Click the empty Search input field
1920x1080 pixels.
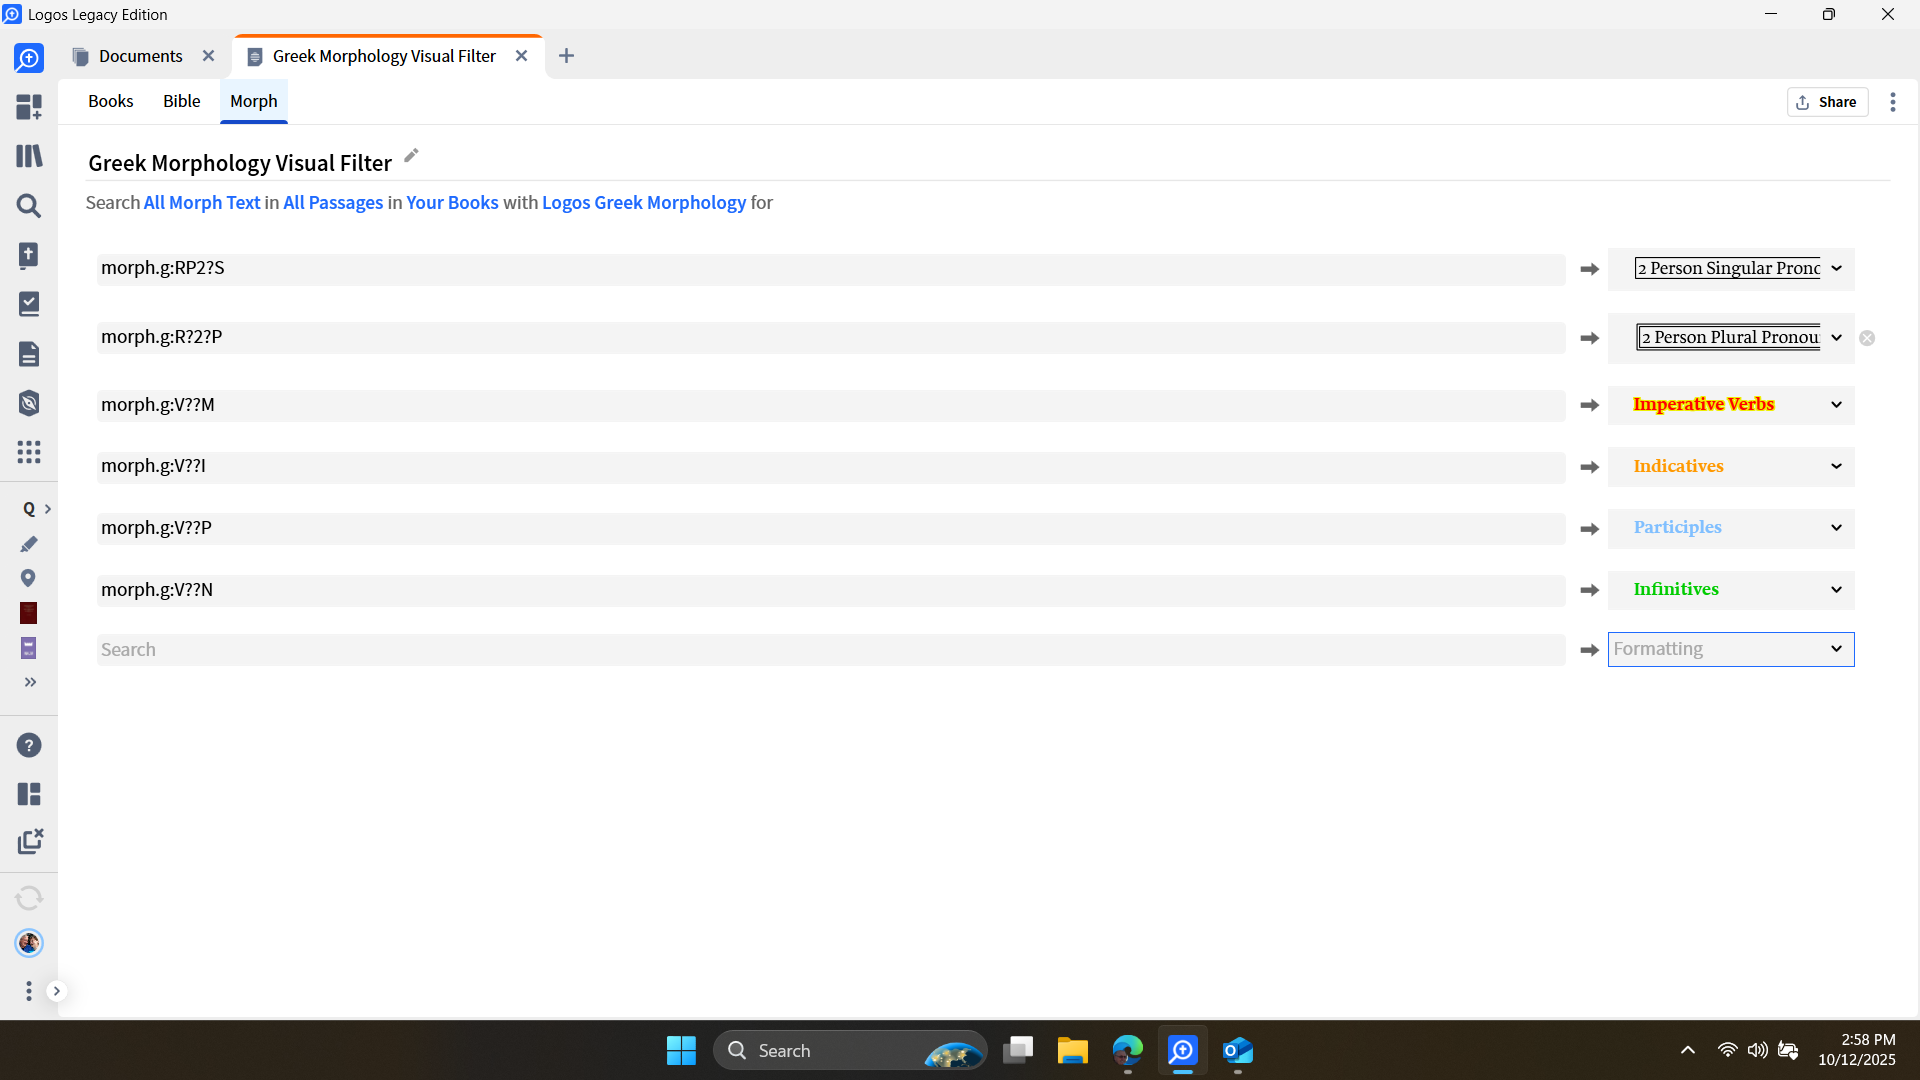coord(830,650)
